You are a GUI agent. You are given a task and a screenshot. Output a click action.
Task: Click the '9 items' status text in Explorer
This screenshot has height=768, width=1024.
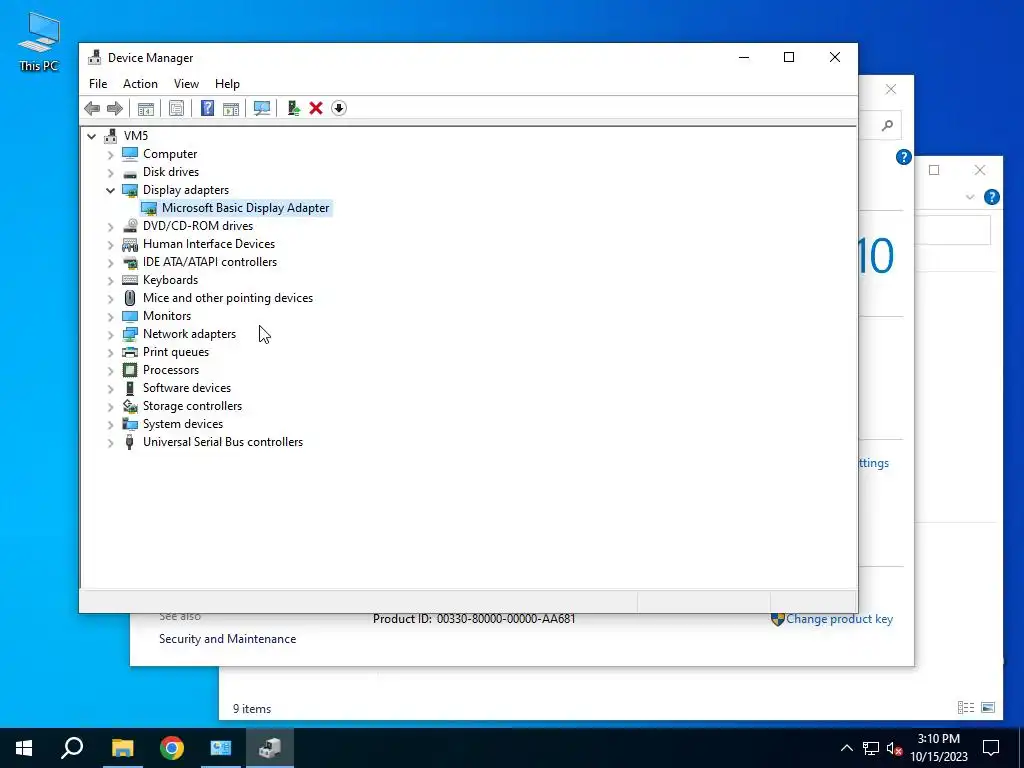point(252,709)
